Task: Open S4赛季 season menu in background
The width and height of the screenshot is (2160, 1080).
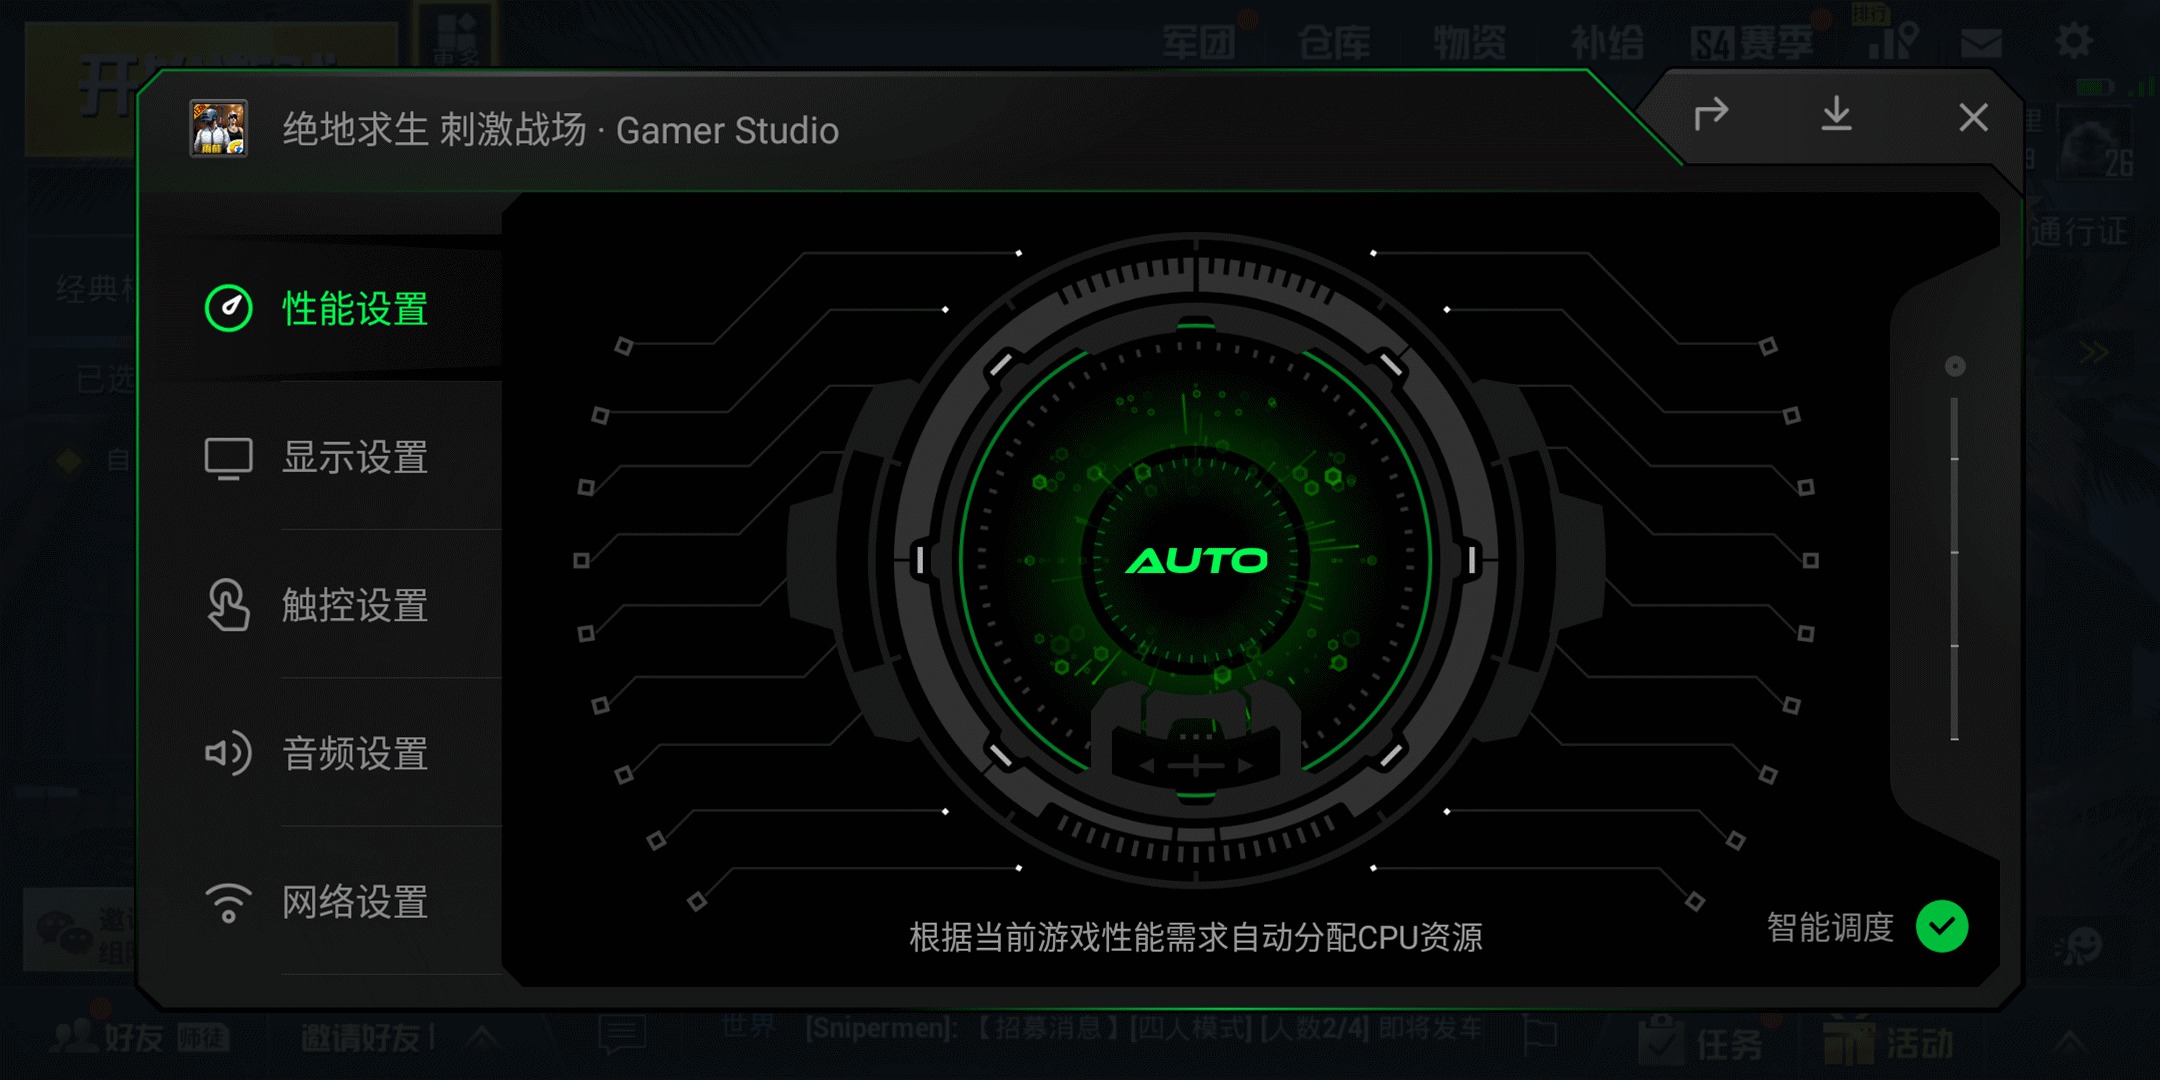Action: (1751, 43)
